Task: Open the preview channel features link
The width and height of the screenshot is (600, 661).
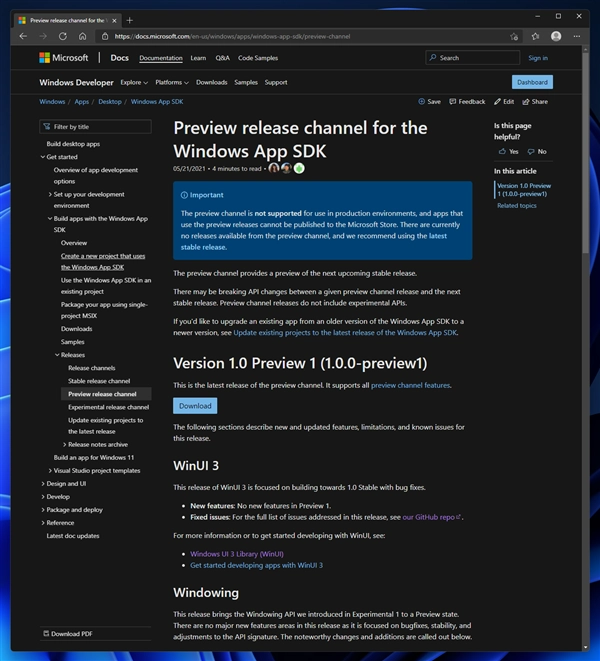Action: click(410, 385)
